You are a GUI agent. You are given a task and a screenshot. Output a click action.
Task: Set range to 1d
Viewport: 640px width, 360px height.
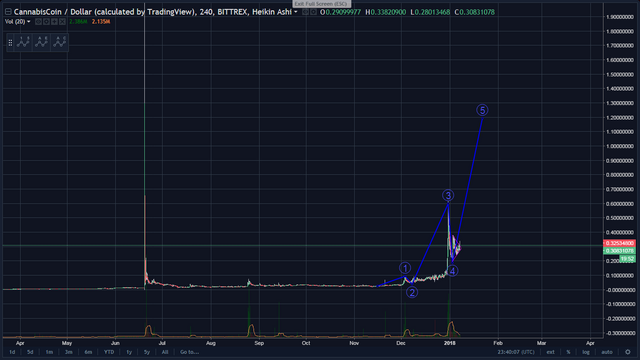pos(12,352)
